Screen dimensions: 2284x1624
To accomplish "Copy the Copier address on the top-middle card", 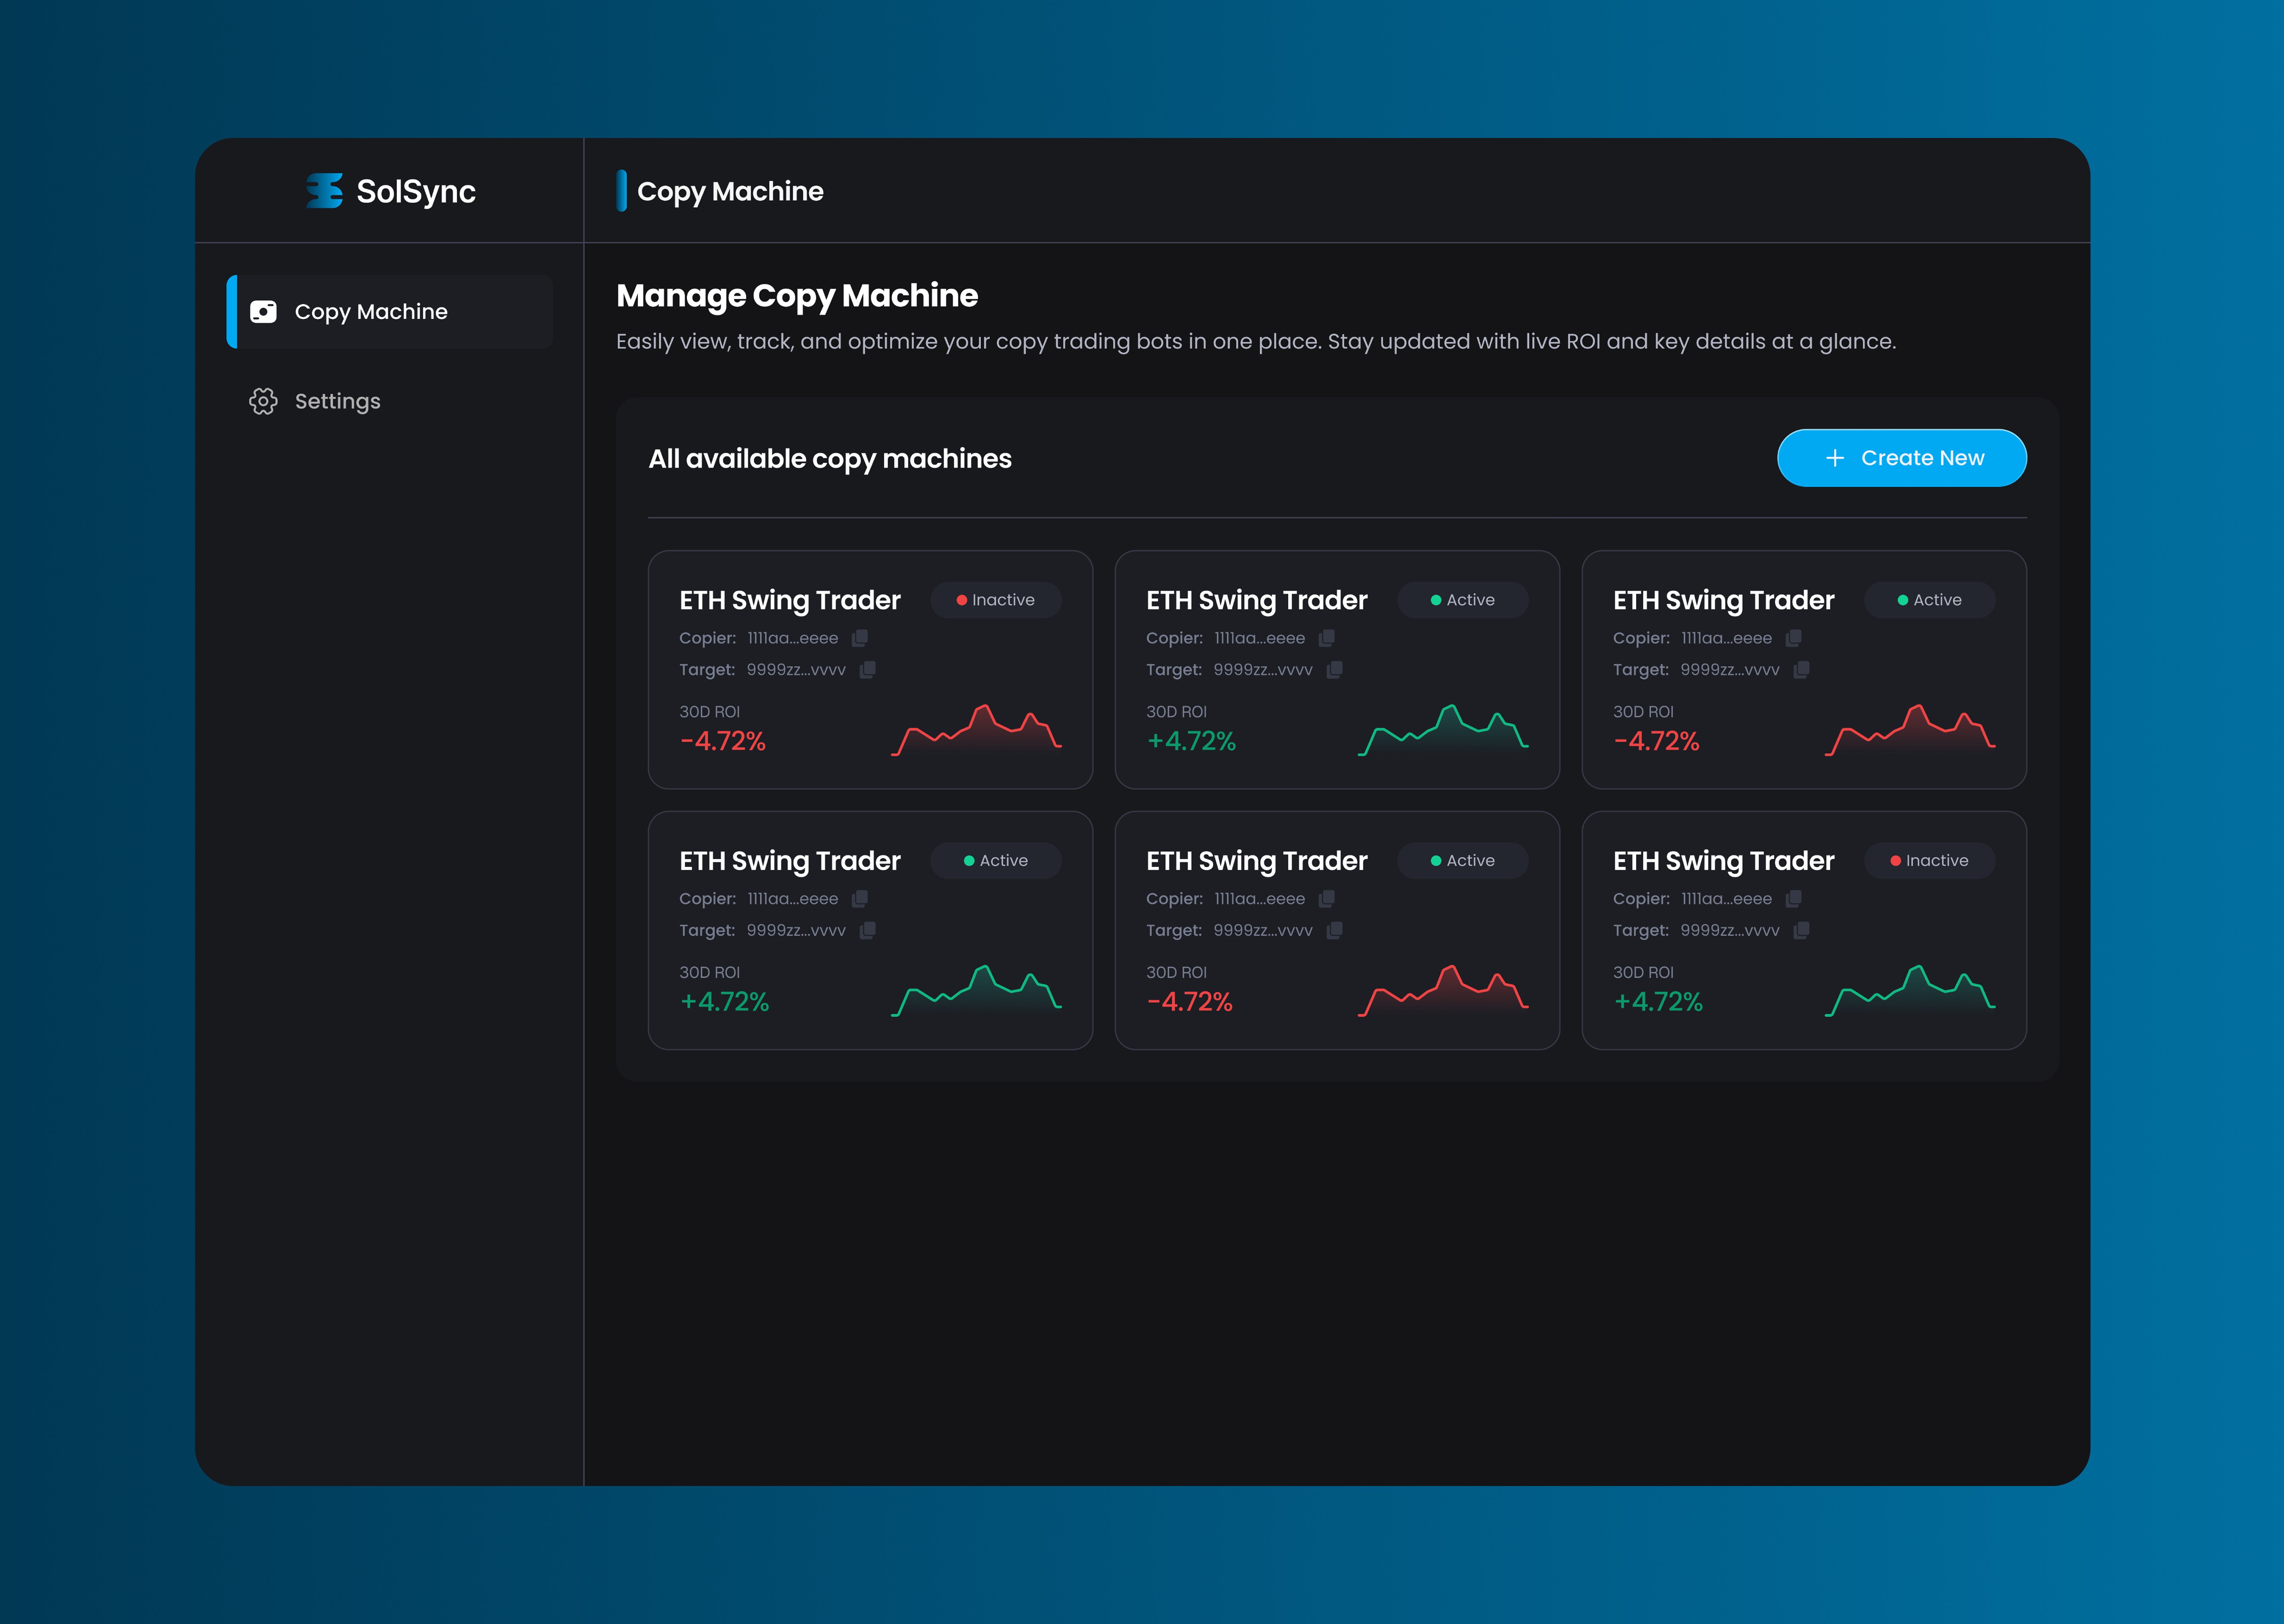I will (x=1327, y=638).
